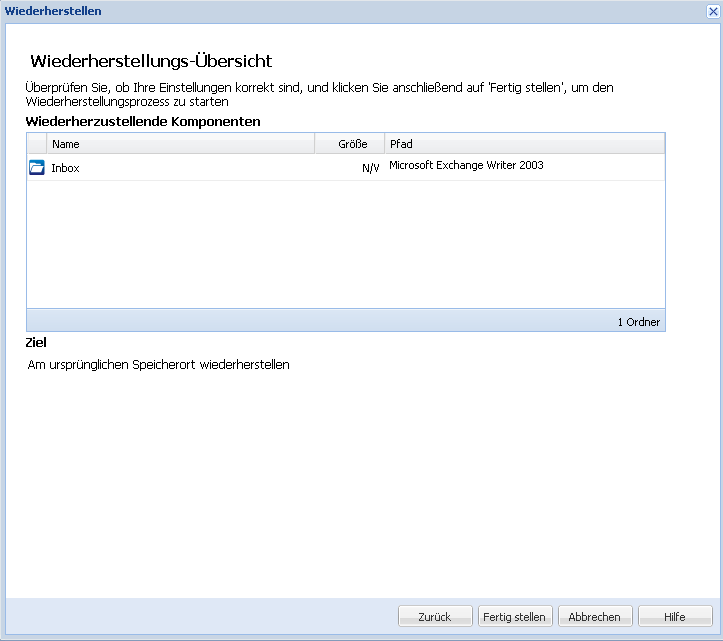This screenshot has width=723, height=641.
Task: Close the Wiederherstellen dialog
Action: (713, 12)
